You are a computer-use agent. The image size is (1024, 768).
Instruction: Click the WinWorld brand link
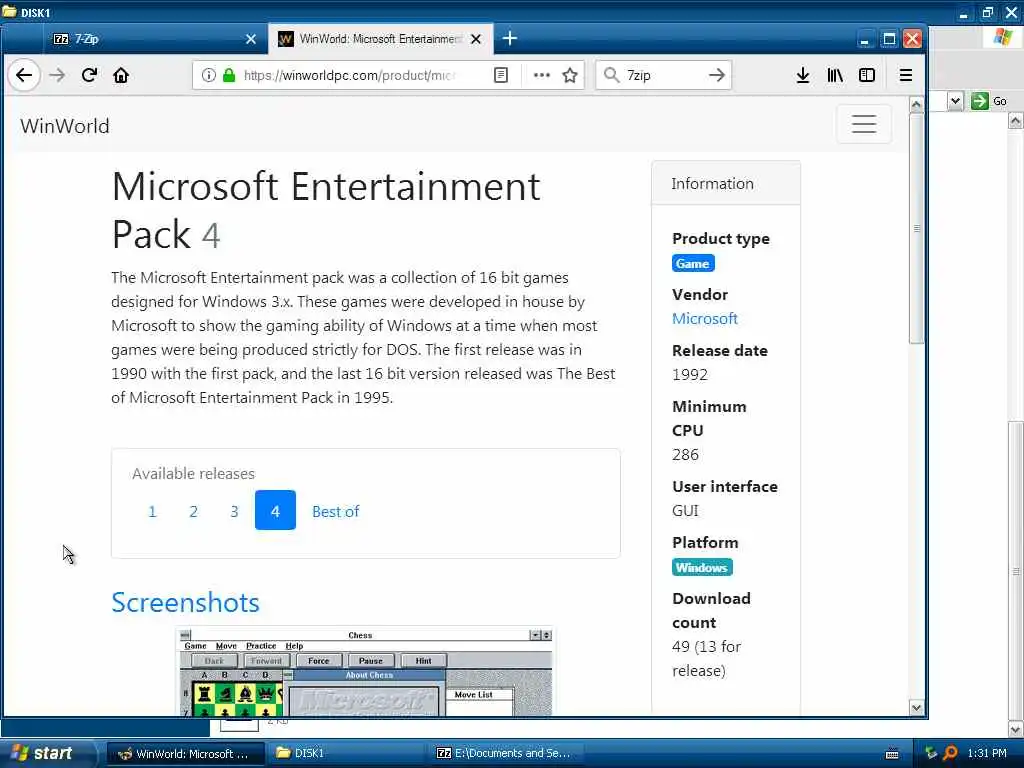[65, 125]
